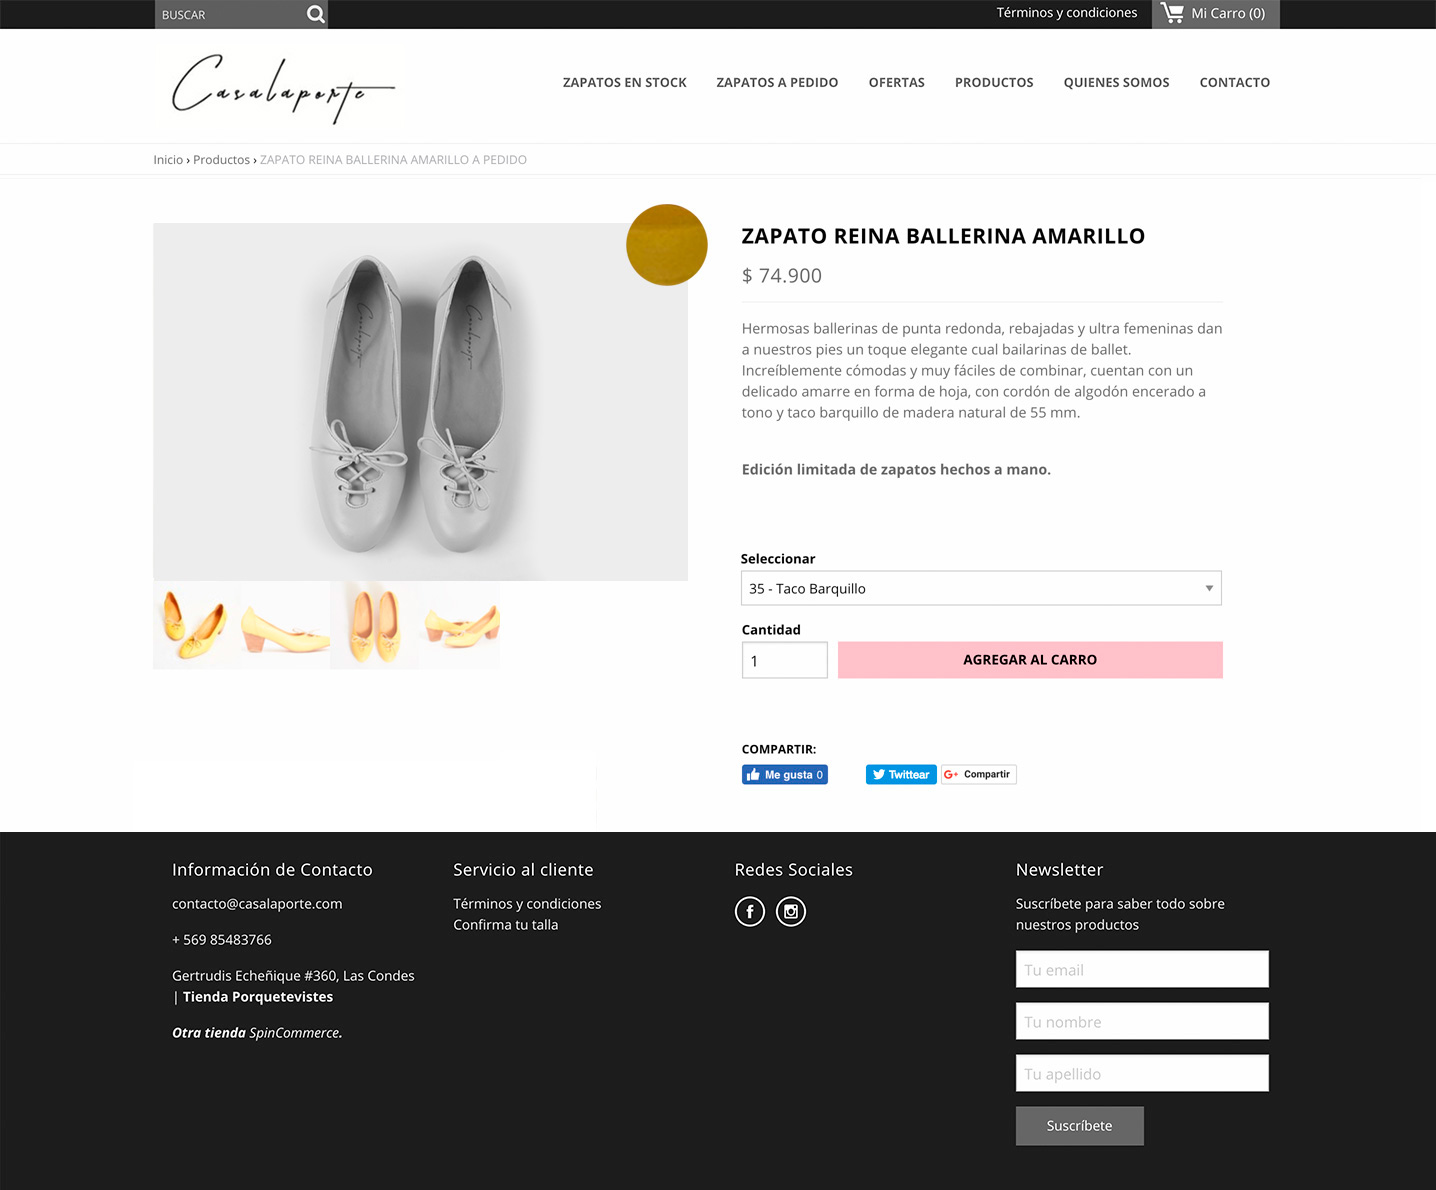Share via the Twittear button

pos(901,774)
